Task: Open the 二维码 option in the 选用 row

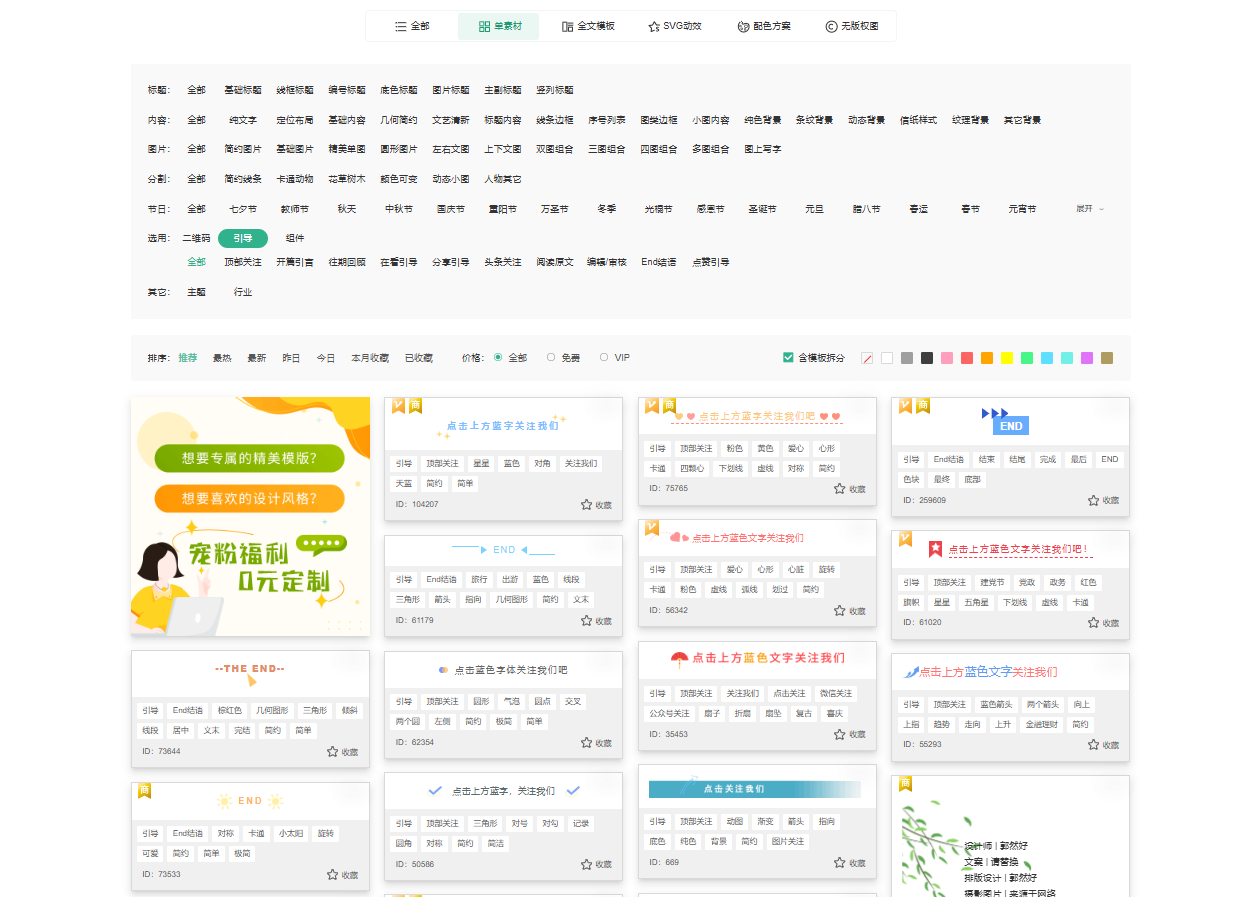Action: click(x=196, y=238)
